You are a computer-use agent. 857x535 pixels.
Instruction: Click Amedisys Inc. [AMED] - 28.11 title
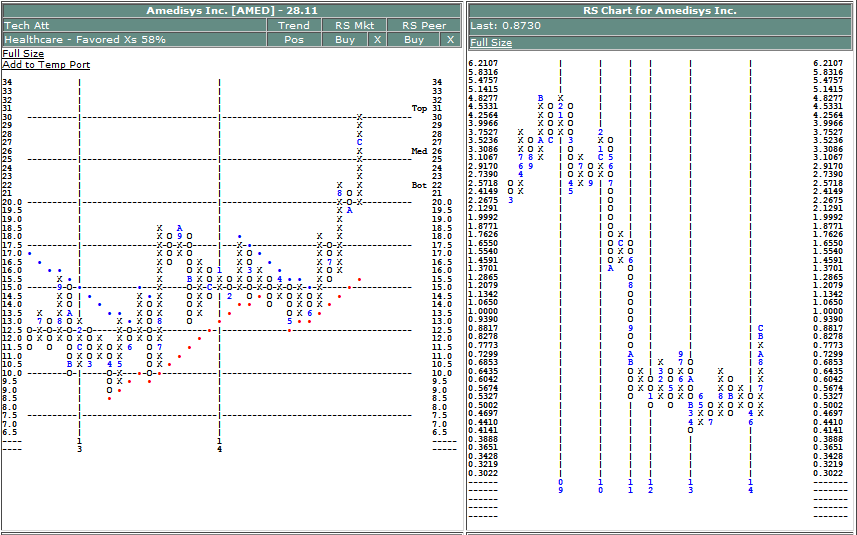coord(232,10)
